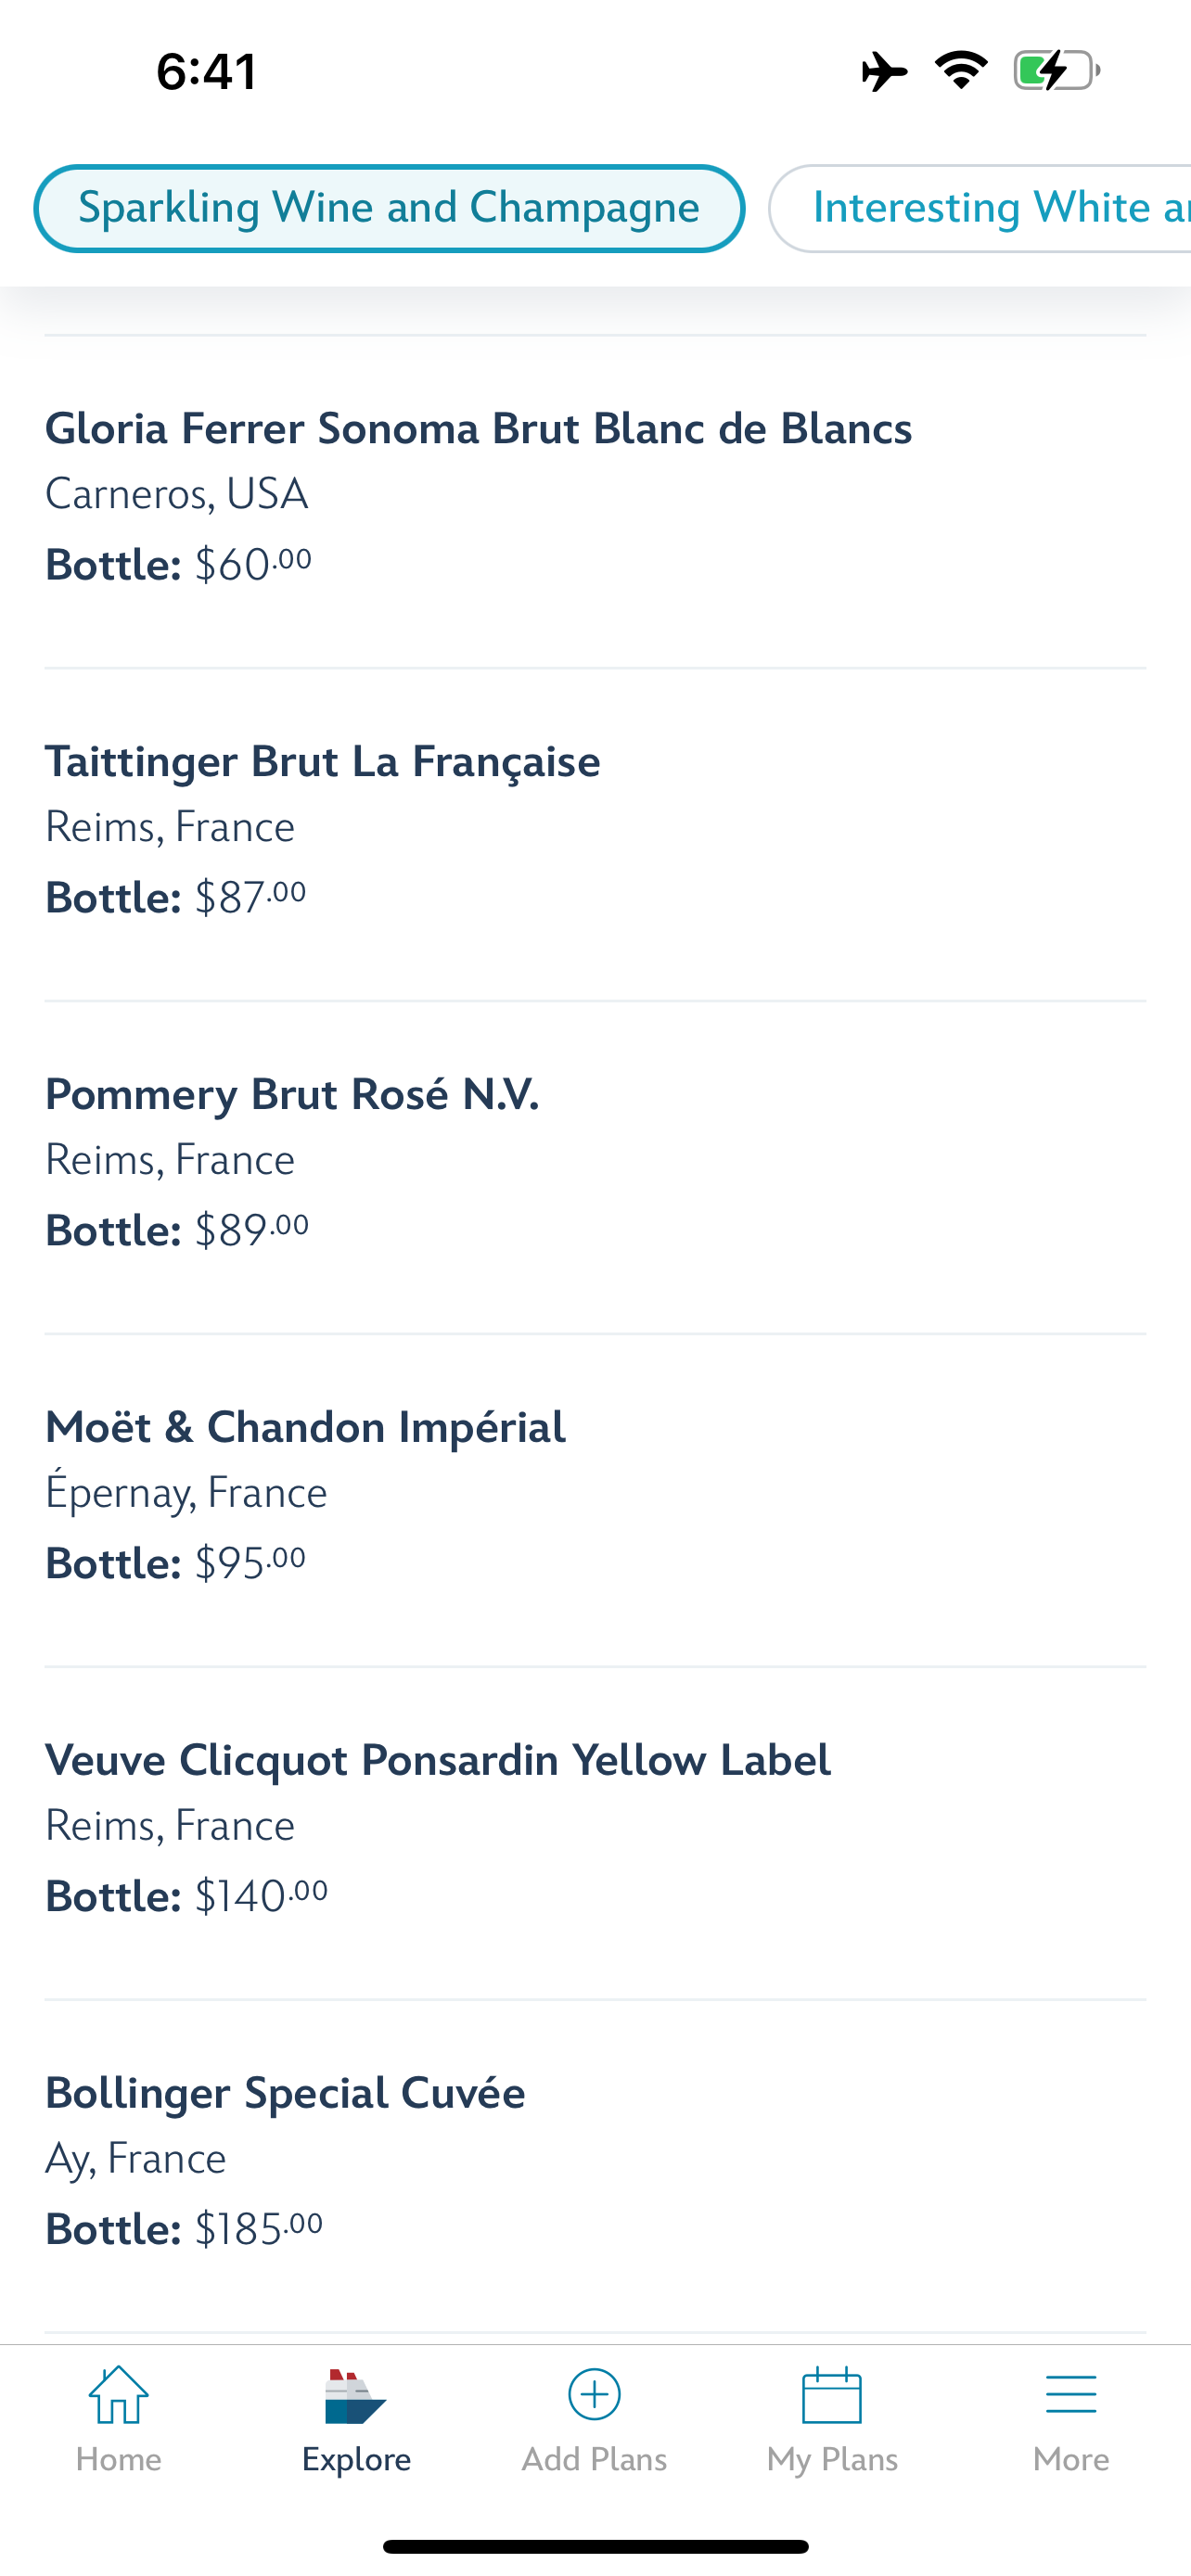Tap the status bar clock showing 6:41
1191x2576 pixels.
[207, 71]
